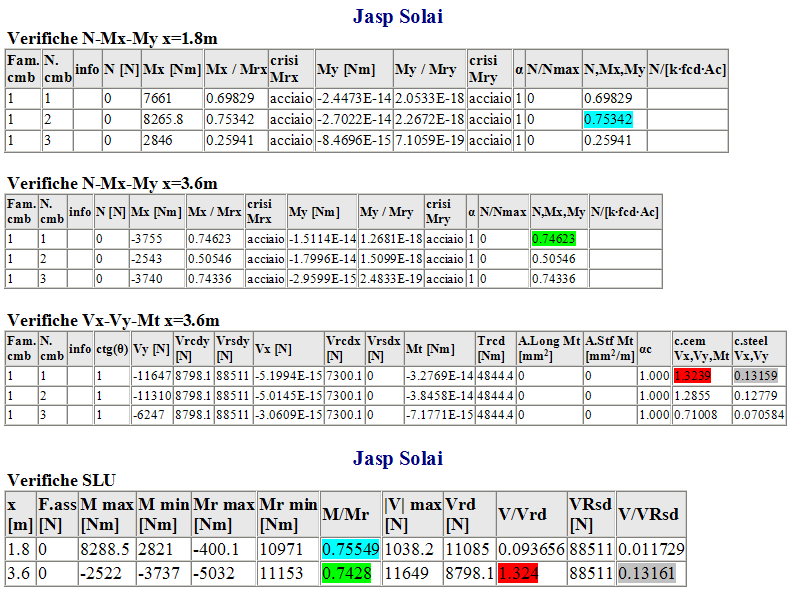Screen dimensions: 792x594
Task: Click Mx value -3740
Action: [146, 279]
